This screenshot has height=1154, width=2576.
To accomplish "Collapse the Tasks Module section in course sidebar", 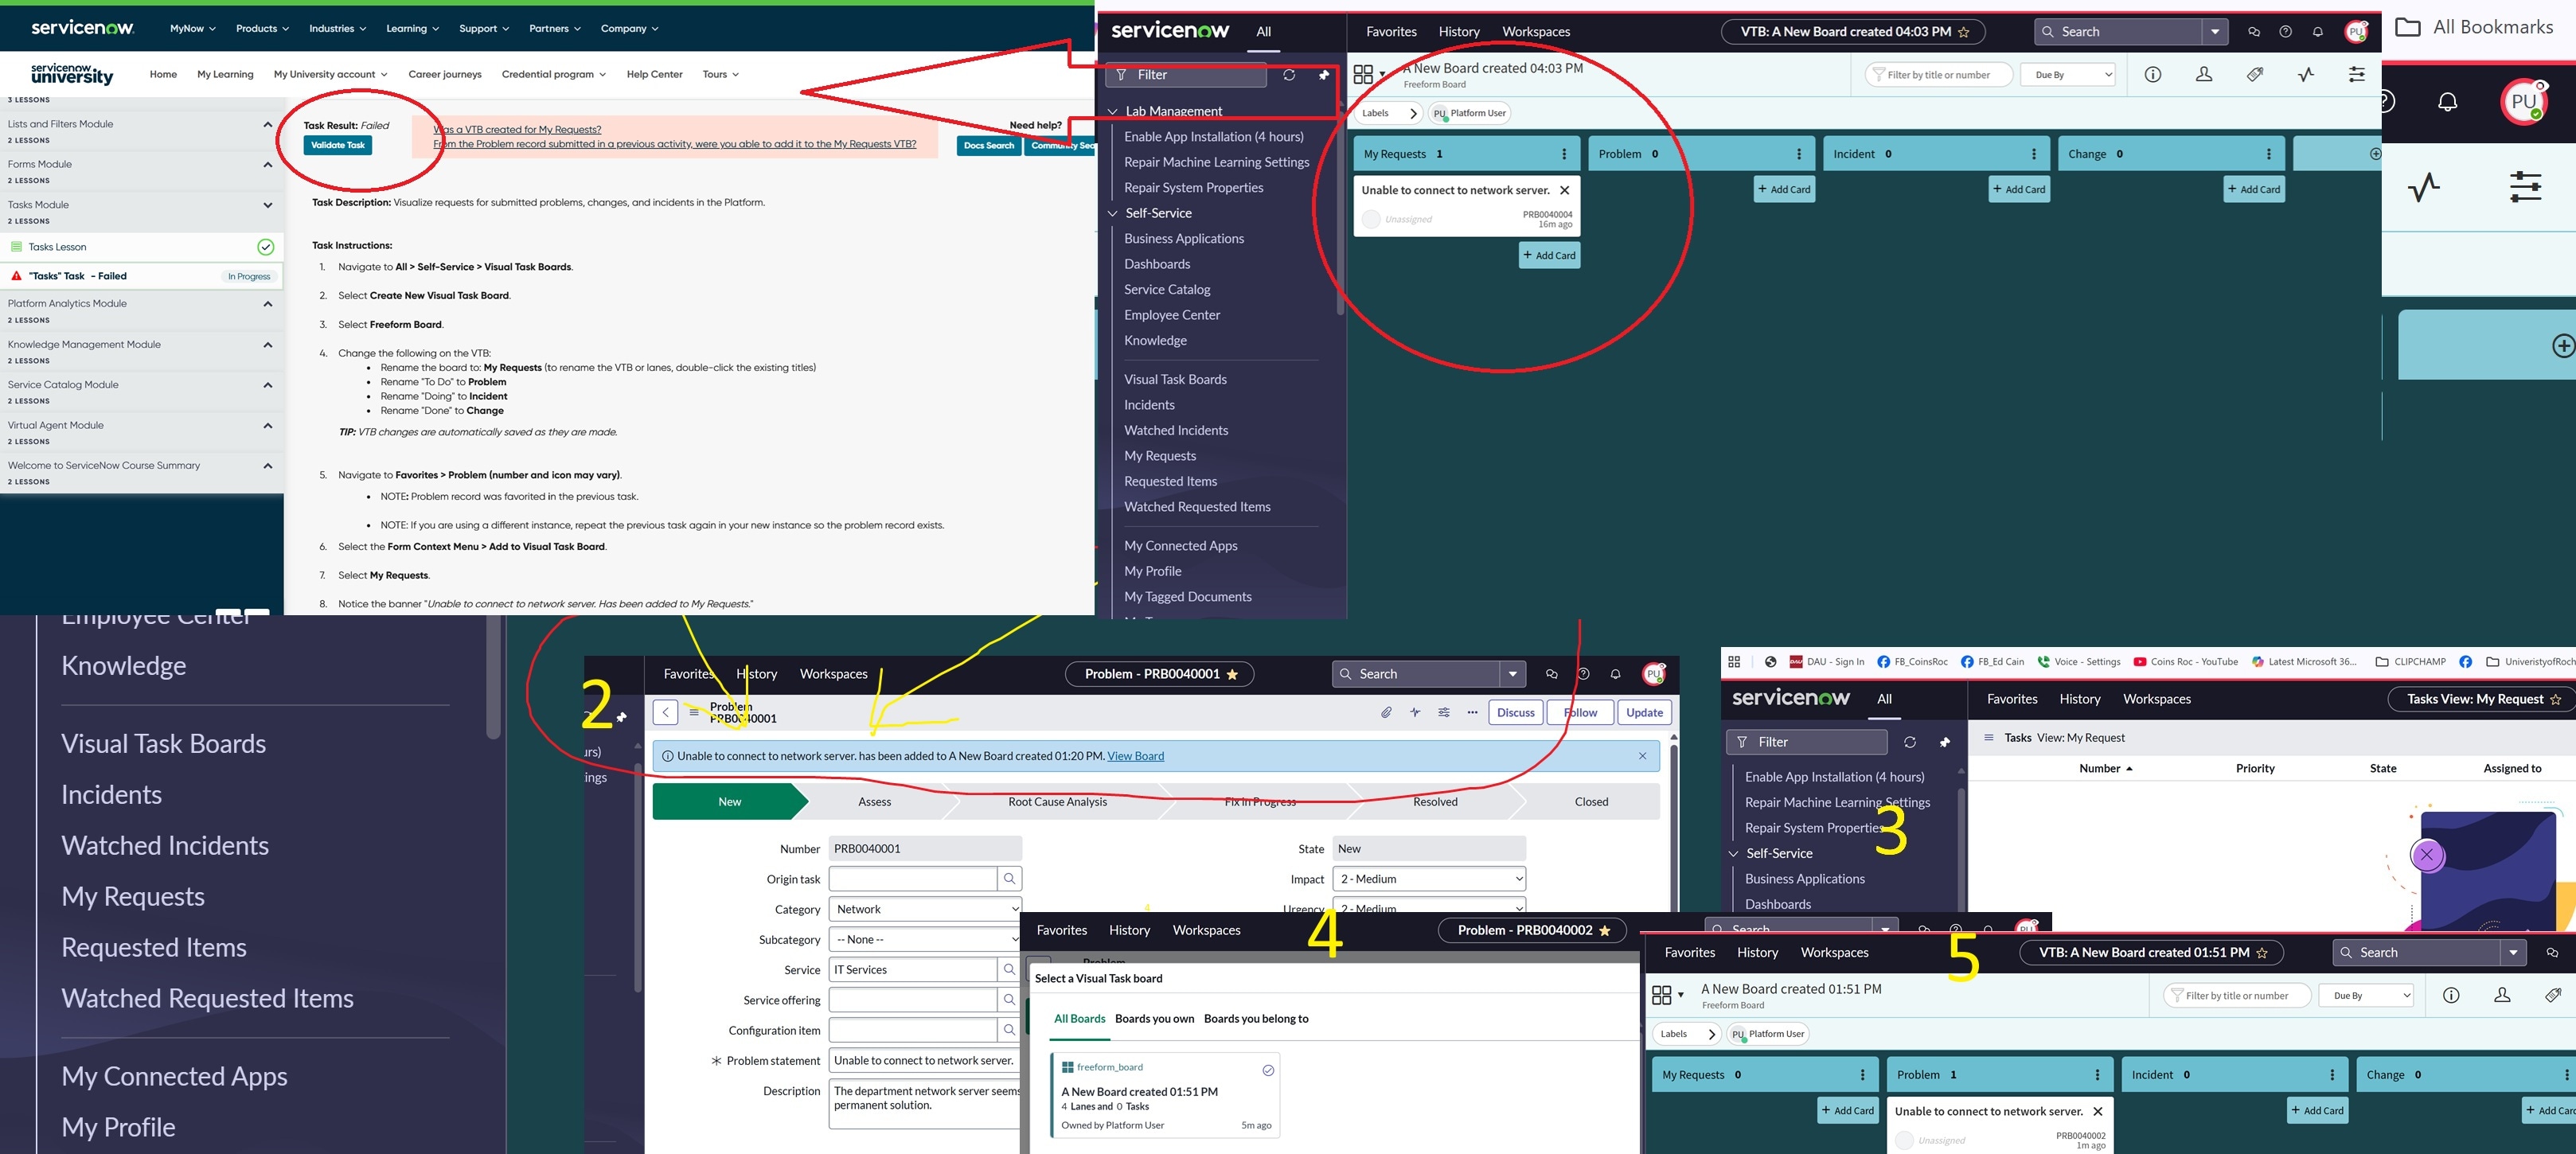I will pyautogui.click(x=267, y=205).
